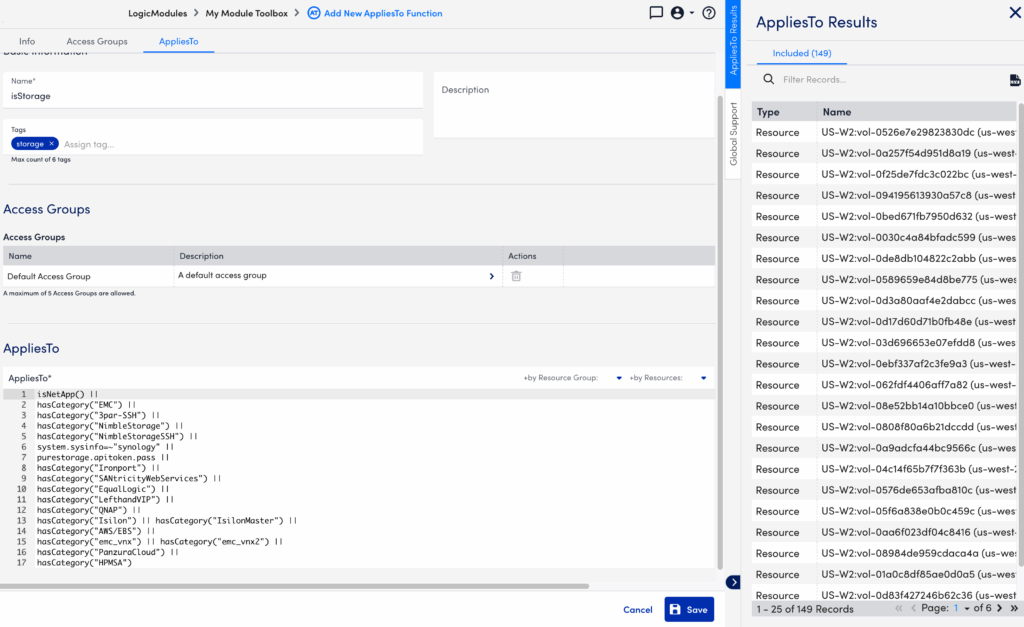
Task: Click the AT icon beside Add New AppliesTo Function
Action: click(315, 12)
